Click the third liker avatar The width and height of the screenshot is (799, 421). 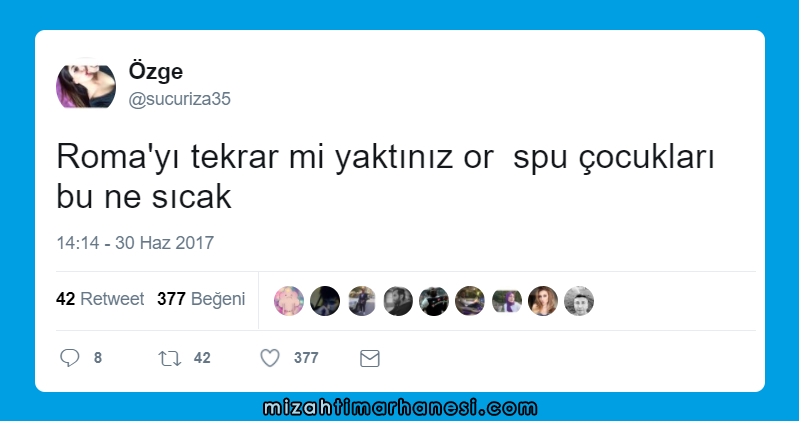(x=362, y=301)
